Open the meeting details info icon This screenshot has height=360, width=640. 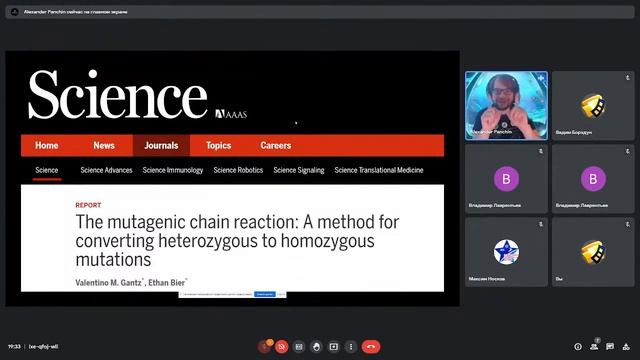[578, 347]
